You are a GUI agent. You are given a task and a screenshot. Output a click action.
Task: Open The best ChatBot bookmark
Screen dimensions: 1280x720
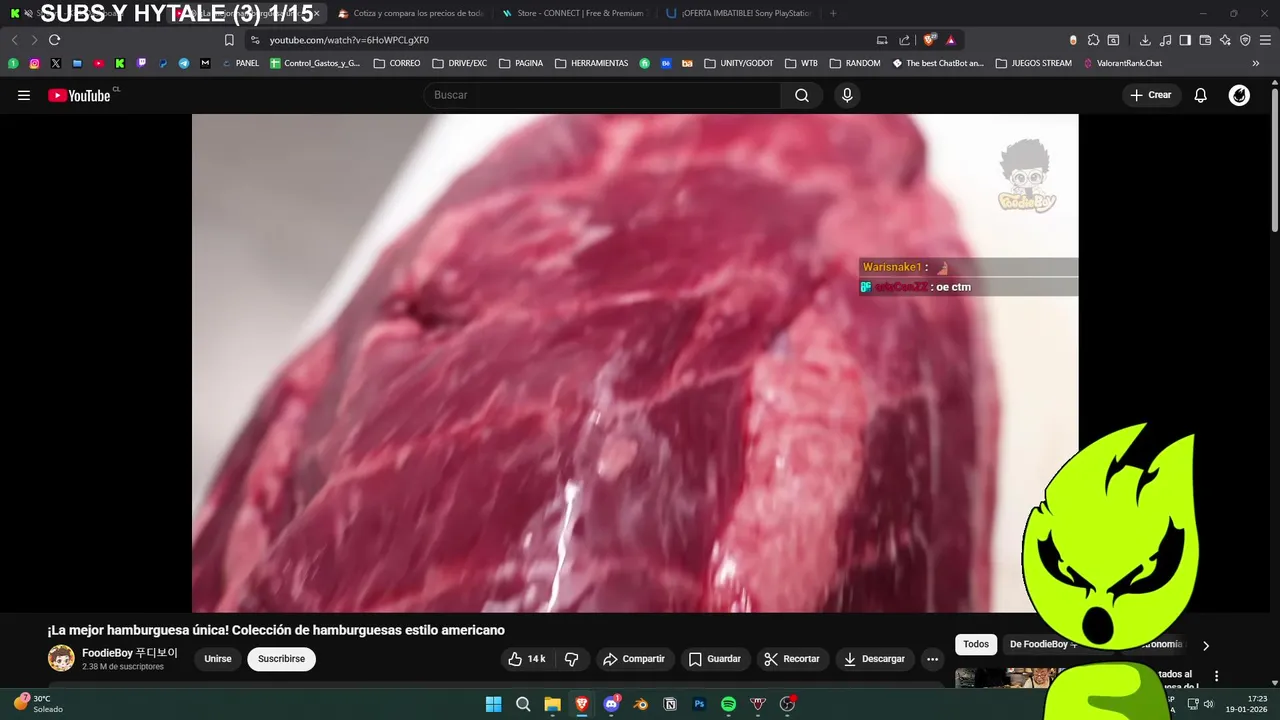938,63
